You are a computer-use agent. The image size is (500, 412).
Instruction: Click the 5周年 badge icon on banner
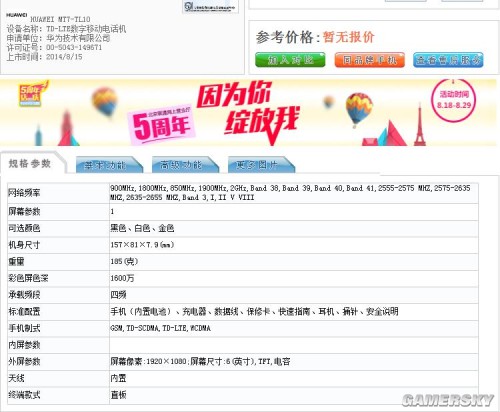32,94
